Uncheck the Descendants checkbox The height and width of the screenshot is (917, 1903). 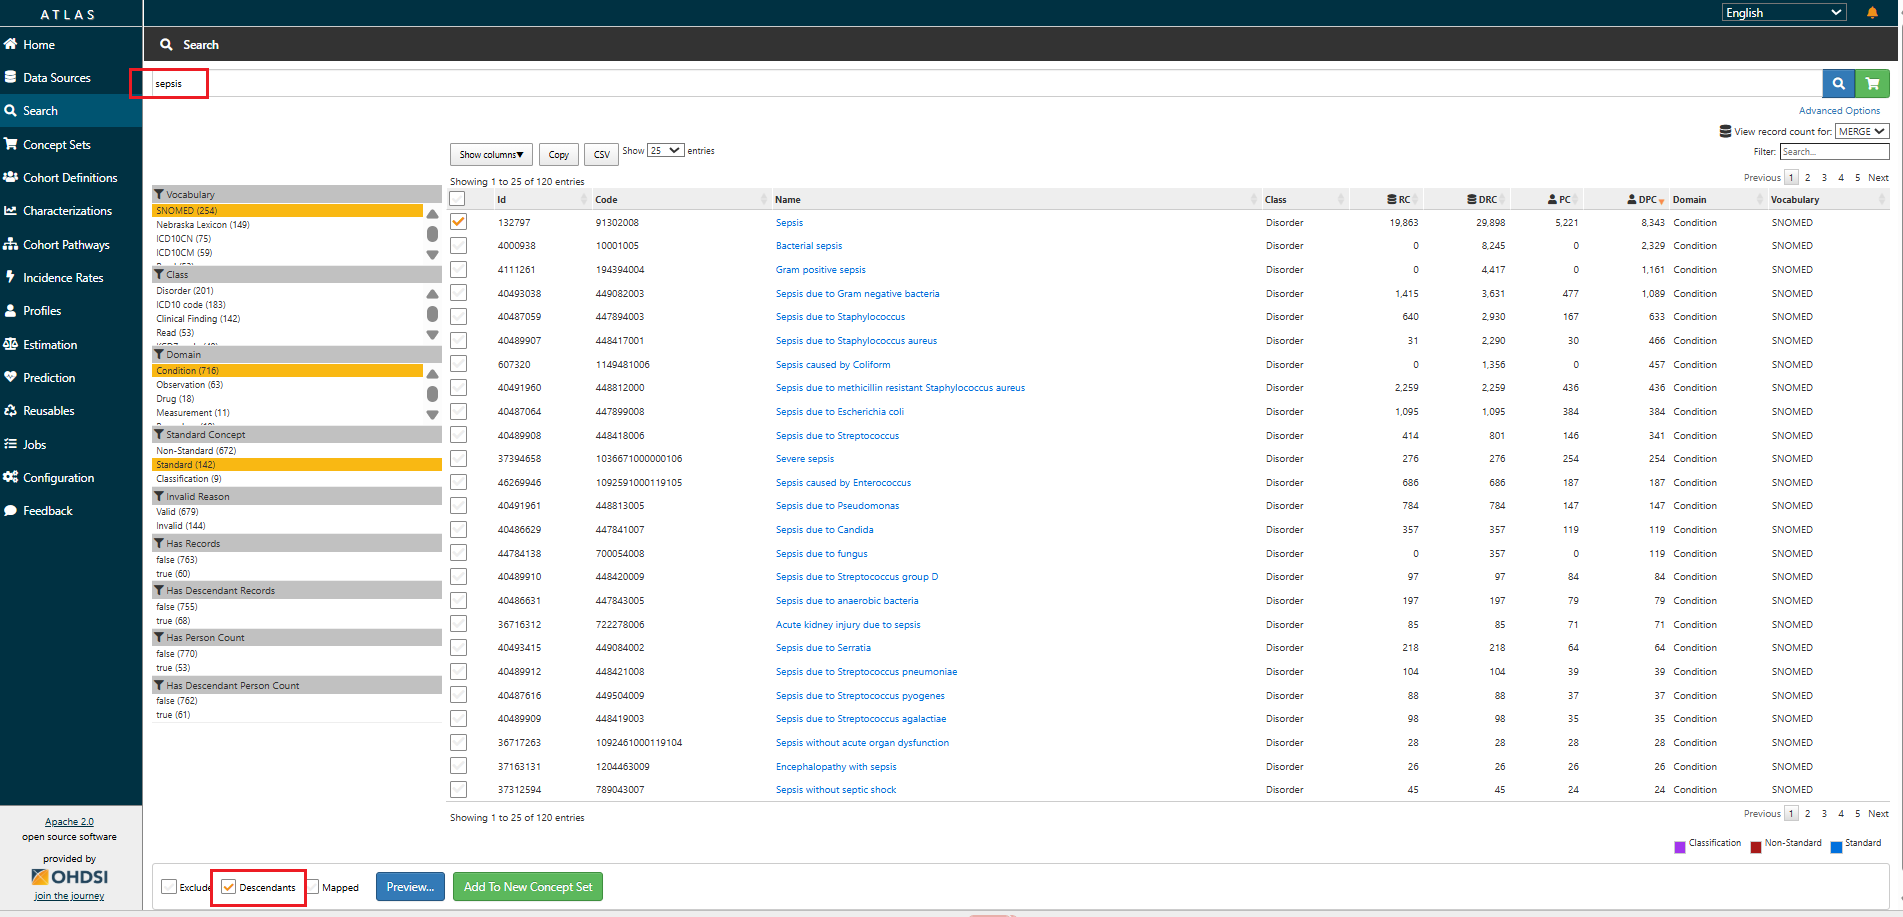tap(229, 887)
